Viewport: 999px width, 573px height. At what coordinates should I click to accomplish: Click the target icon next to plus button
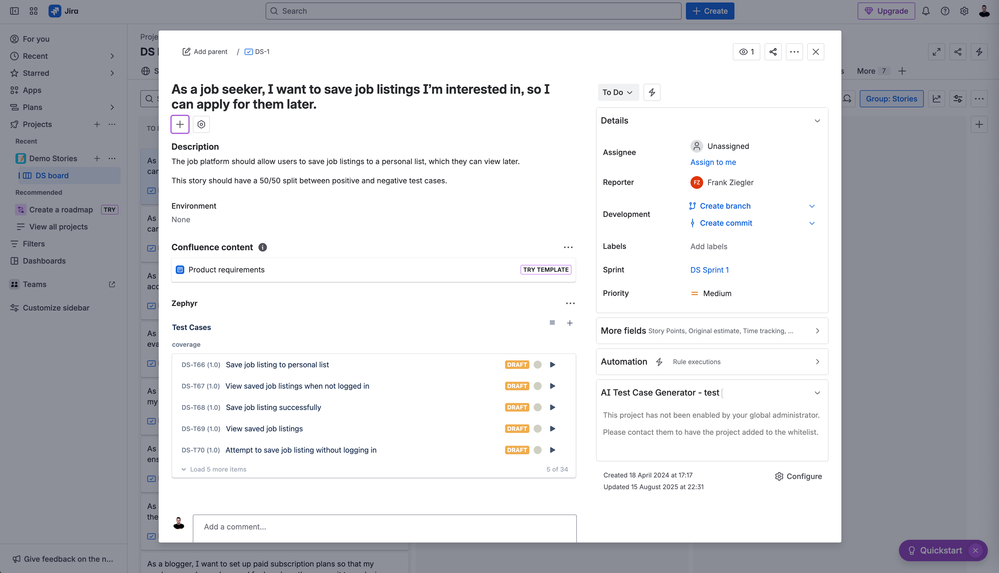pos(201,124)
